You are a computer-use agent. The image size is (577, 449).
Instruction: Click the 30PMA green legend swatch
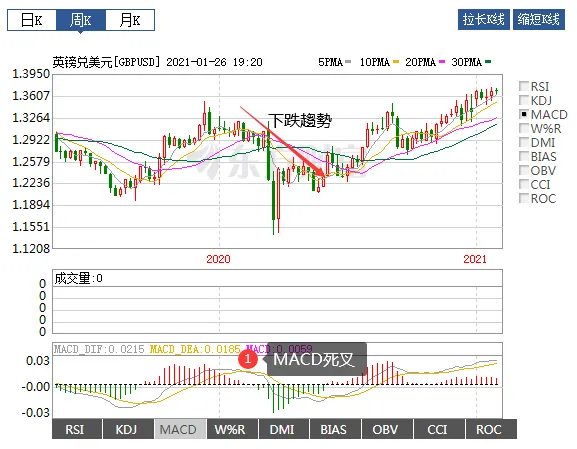pyautogui.click(x=488, y=62)
